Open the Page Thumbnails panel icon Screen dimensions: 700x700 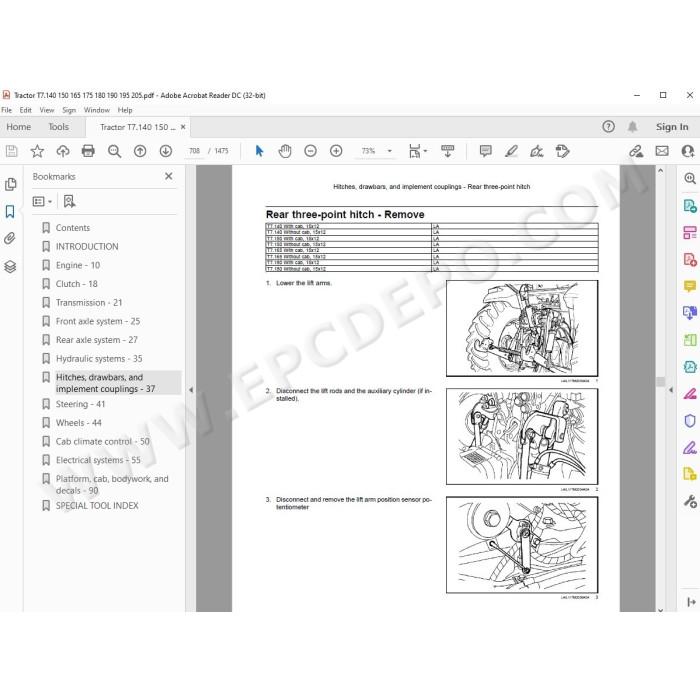pos(11,184)
